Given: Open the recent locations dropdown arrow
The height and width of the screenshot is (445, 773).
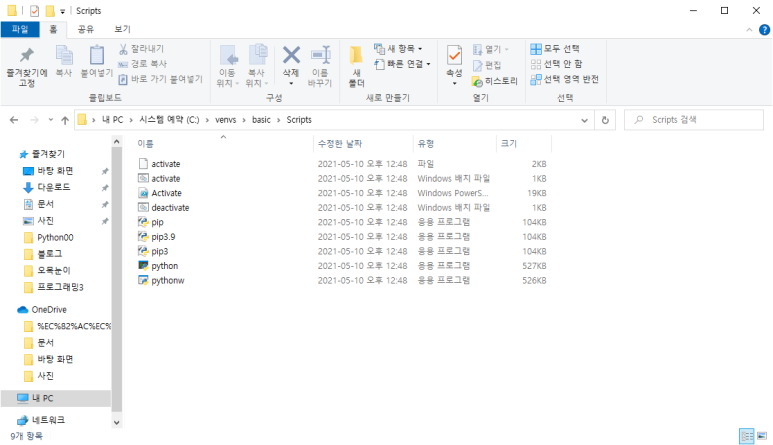Looking at the screenshot, I should point(50,120).
